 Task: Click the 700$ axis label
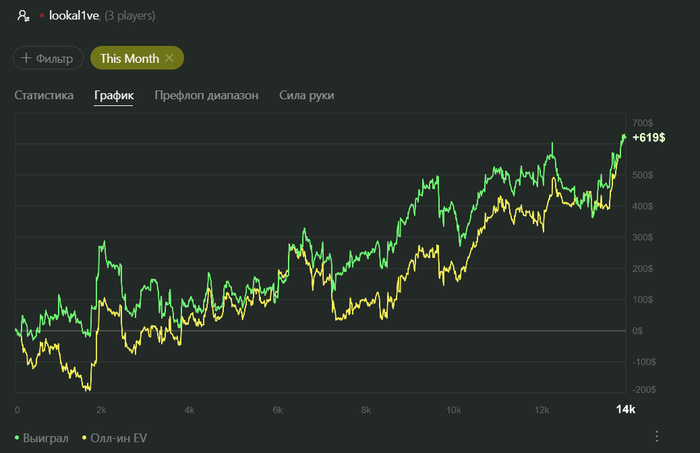[642, 123]
